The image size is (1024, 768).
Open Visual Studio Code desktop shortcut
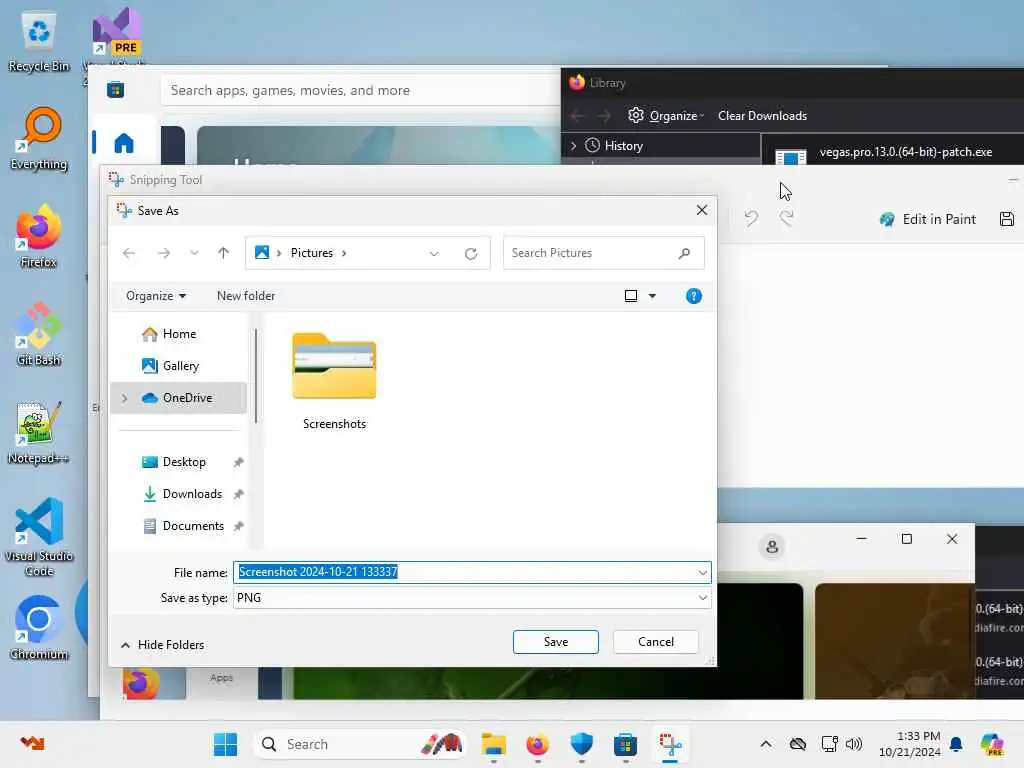coord(39,537)
